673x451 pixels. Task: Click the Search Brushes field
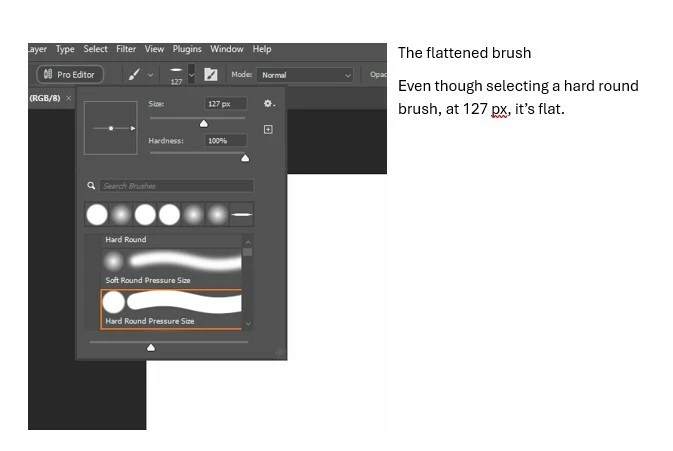(x=176, y=186)
